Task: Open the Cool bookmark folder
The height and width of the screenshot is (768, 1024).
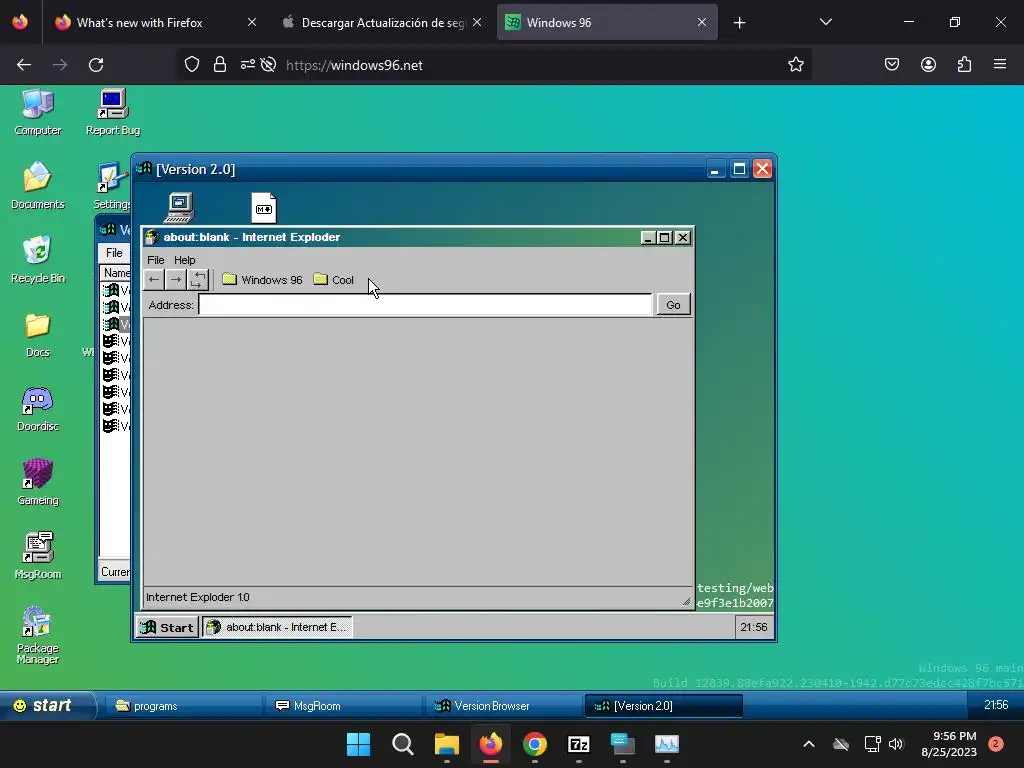Action: point(334,280)
